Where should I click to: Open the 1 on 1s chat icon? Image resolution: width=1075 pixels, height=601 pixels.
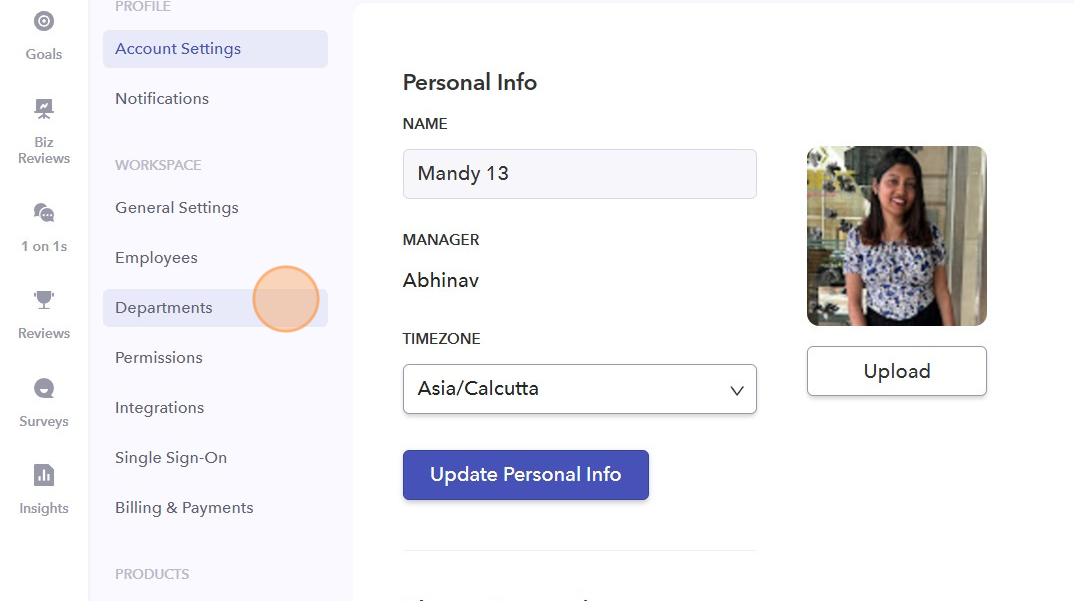[44, 212]
